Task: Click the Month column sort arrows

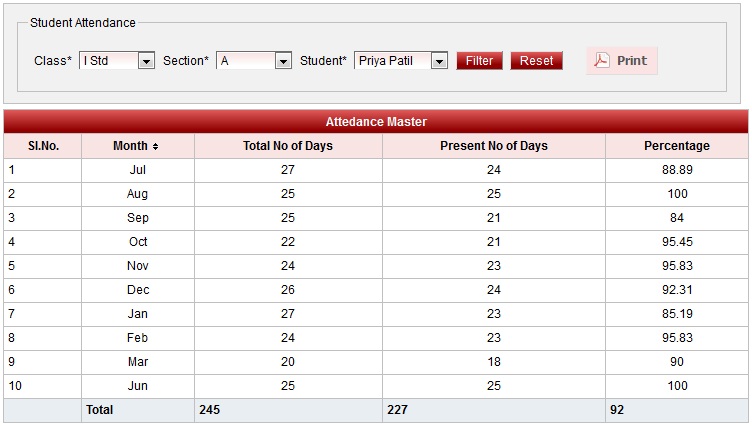Action: point(155,147)
